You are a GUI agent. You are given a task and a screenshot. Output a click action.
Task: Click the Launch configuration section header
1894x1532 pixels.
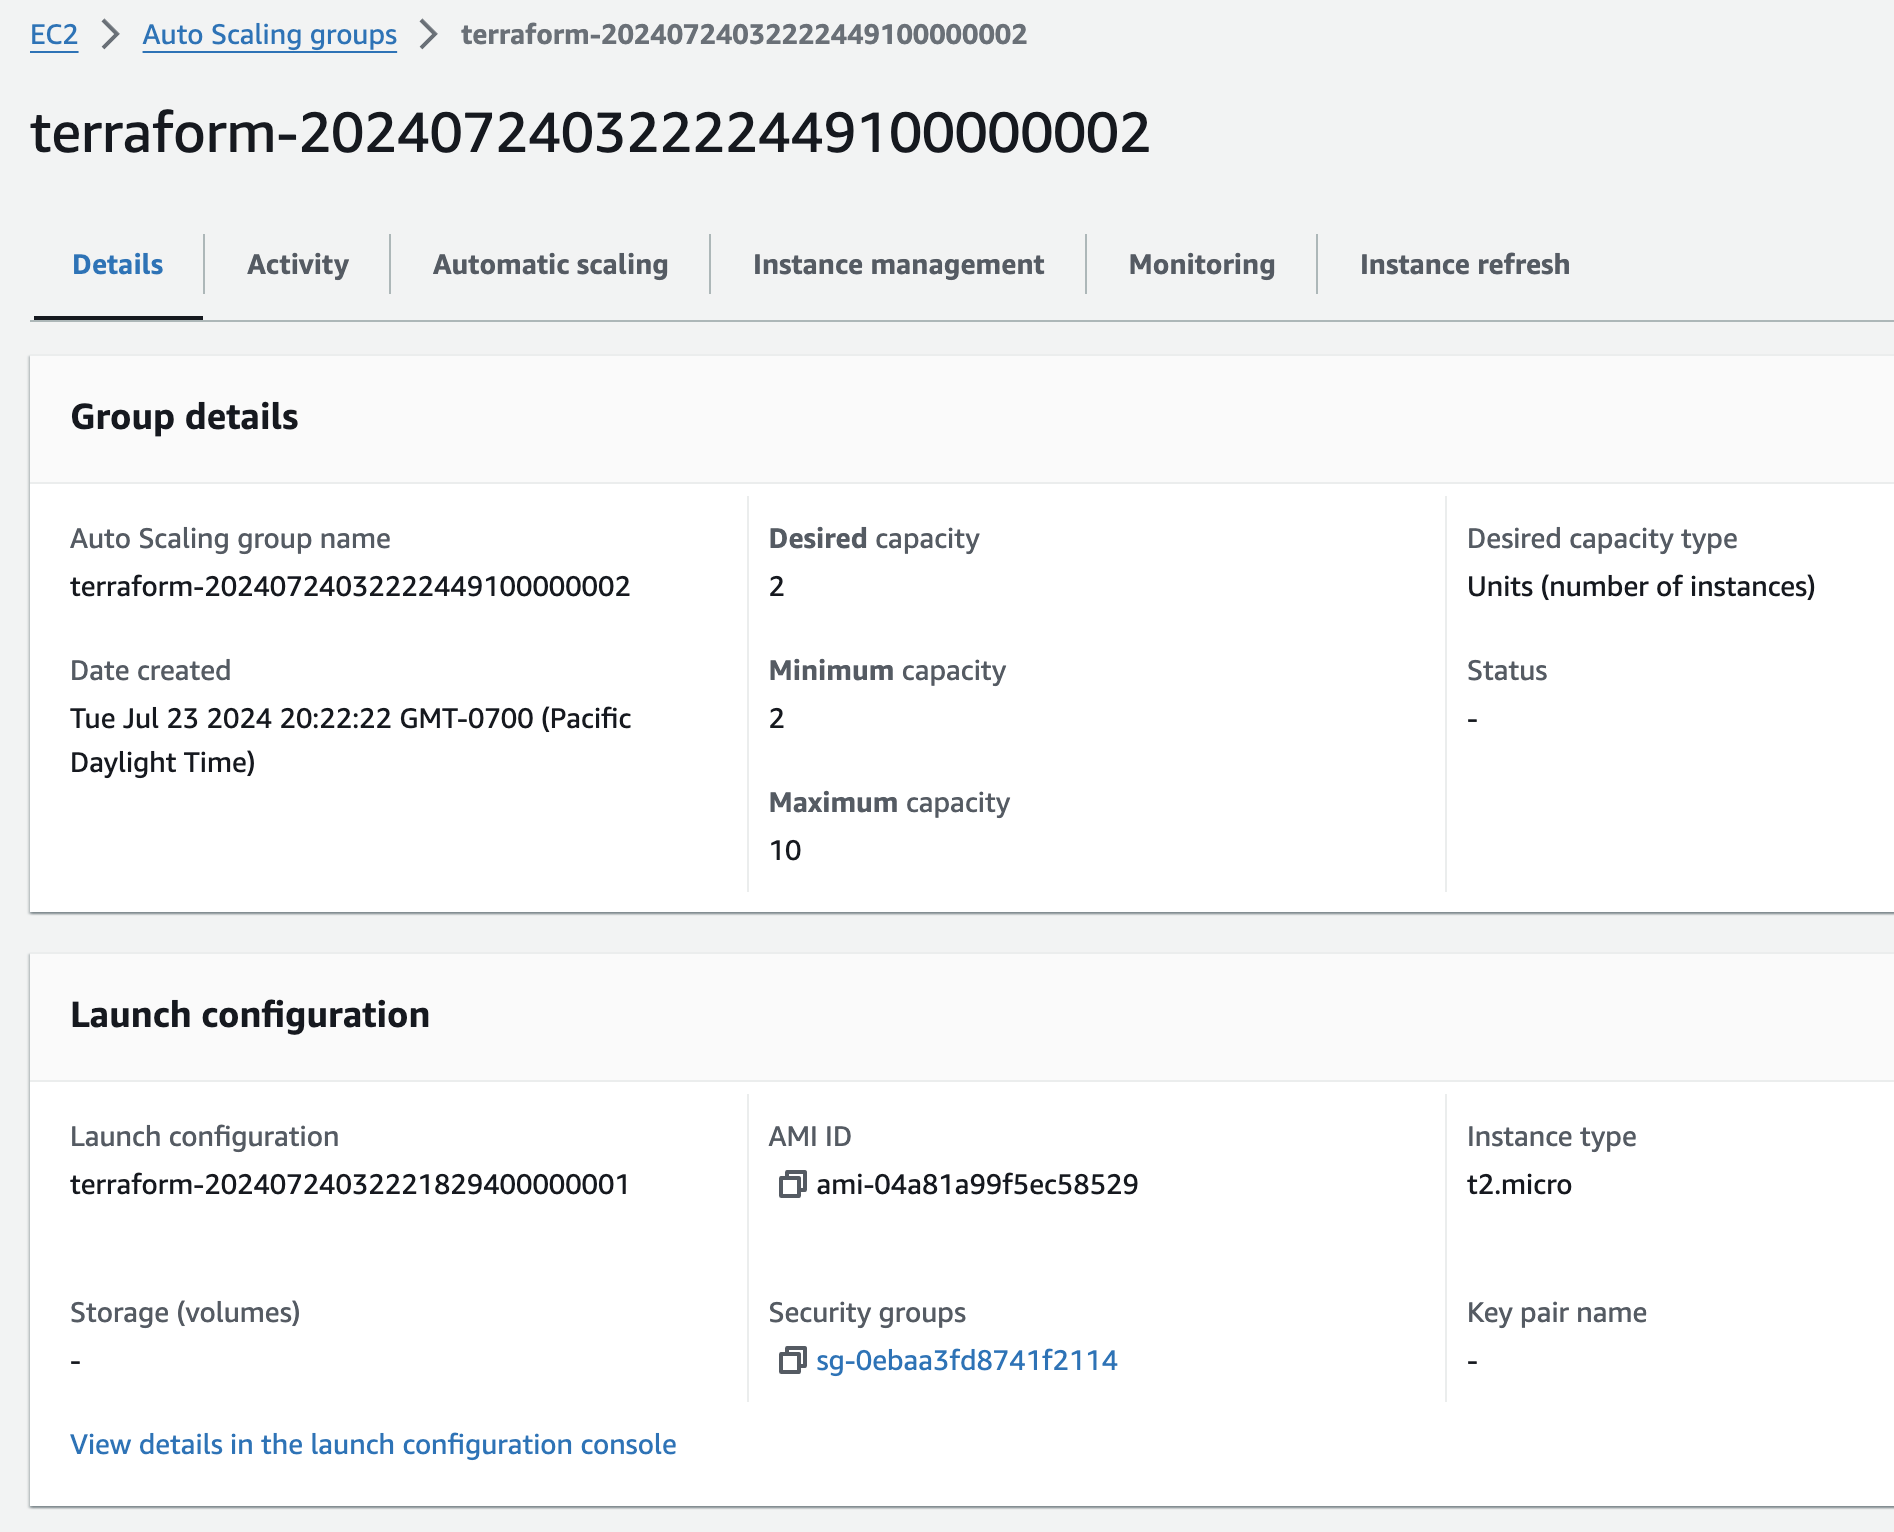[250, 1015]
